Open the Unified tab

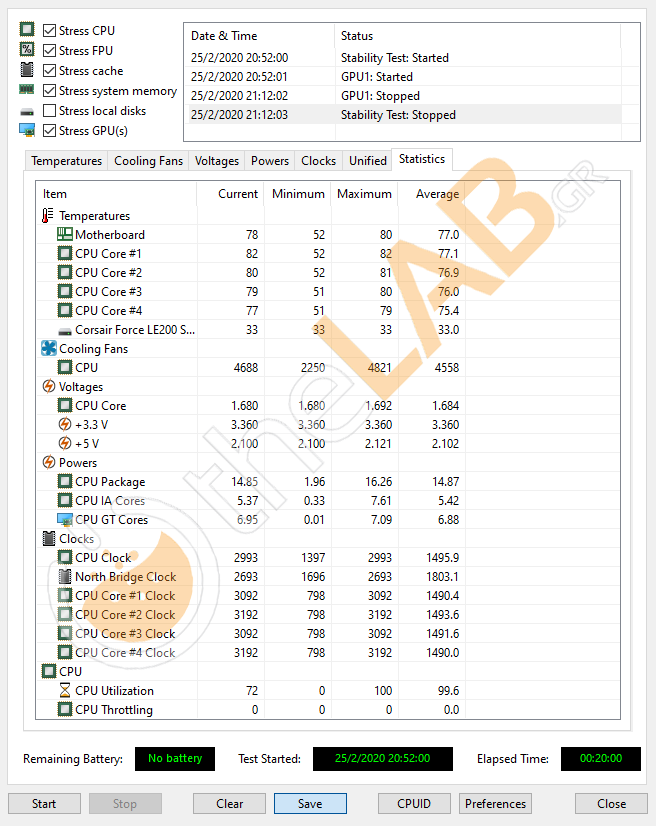[368, 161]
